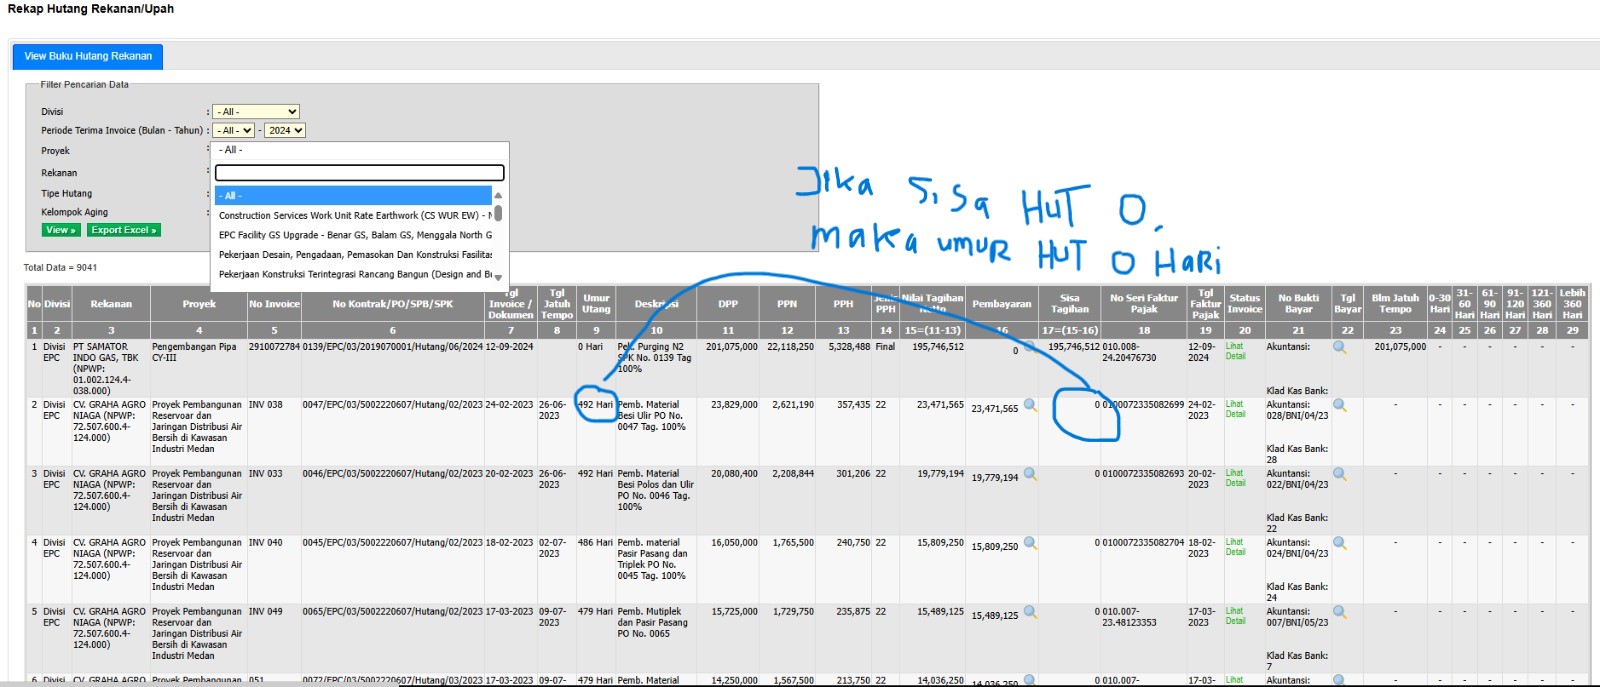Open Tgl Bayar magnifier for bukti 007/BNI/05/23
The image size is (1600, 687).
click(x=1340, y=613)
